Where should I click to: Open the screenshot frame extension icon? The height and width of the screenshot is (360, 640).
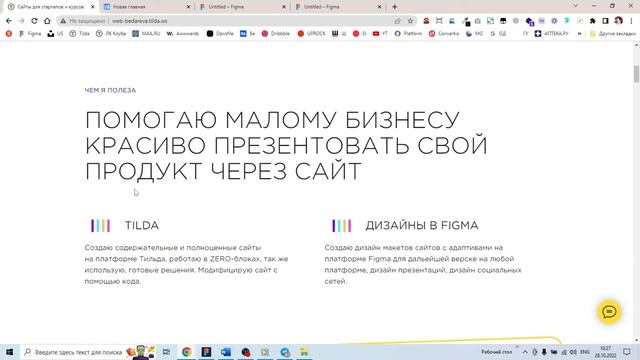tap(439, 21)
